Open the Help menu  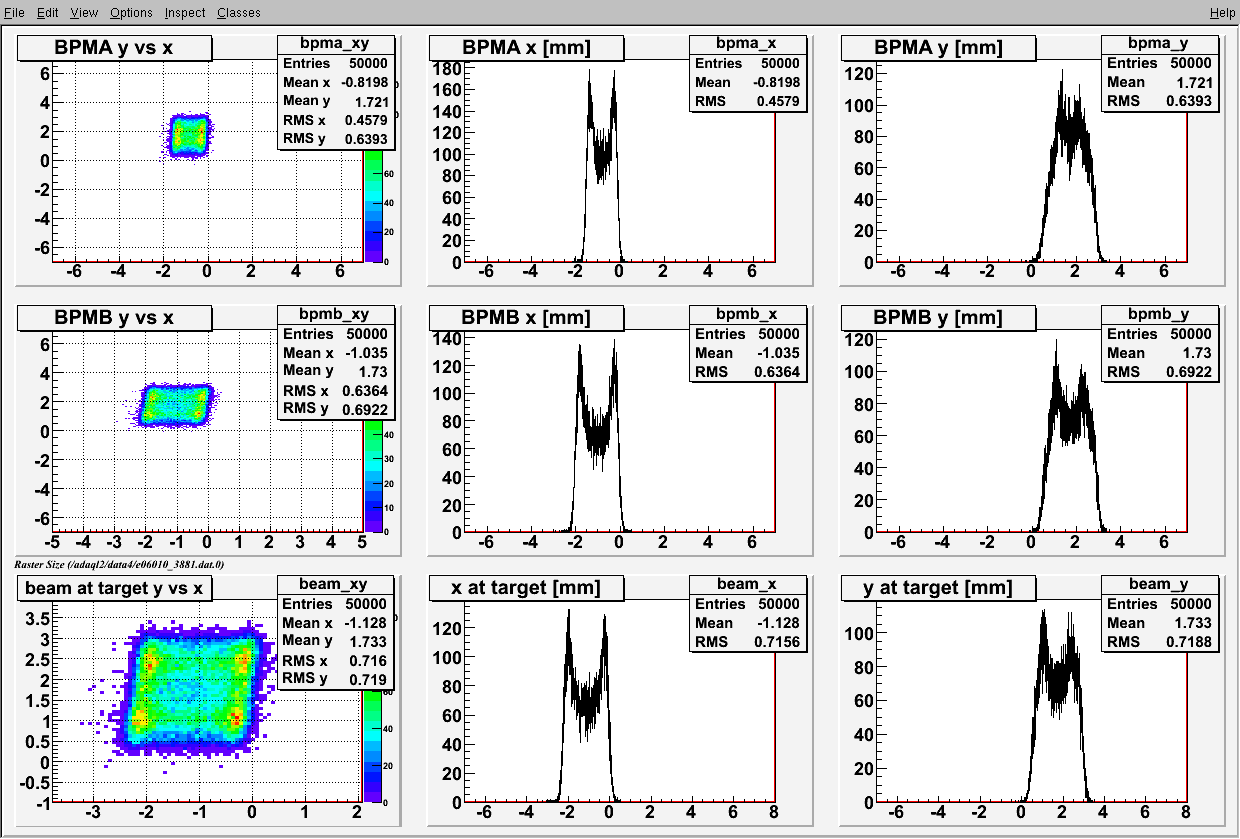[x=1222, y=12]
